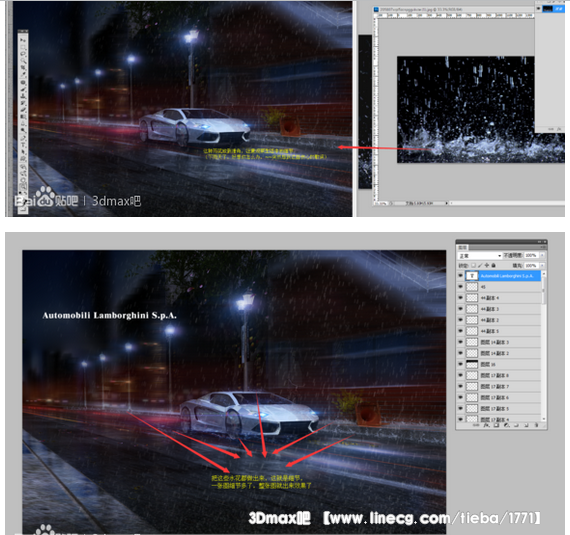Toggle the visibility eye of layer 44 副本 2
This screenshot has height=535, width=570.
pos(461,320)
